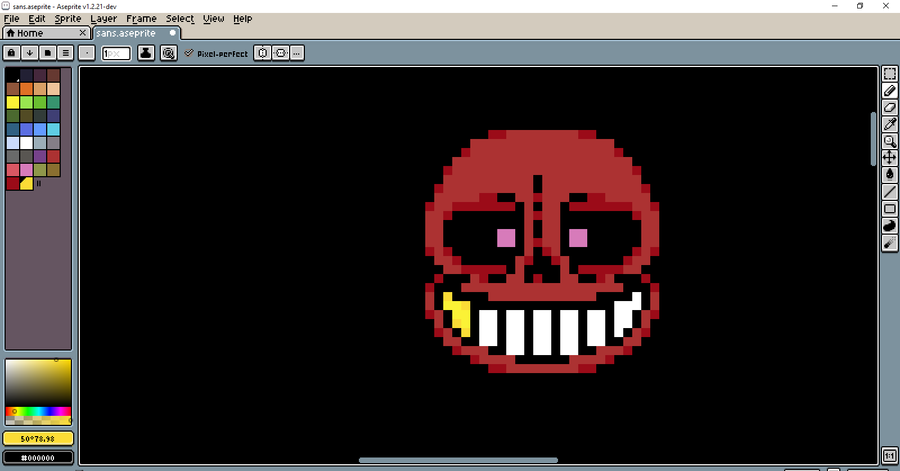The image size is (900, 471).
Task: Select the Eyedropper tool
Action: tap(889, 124)
